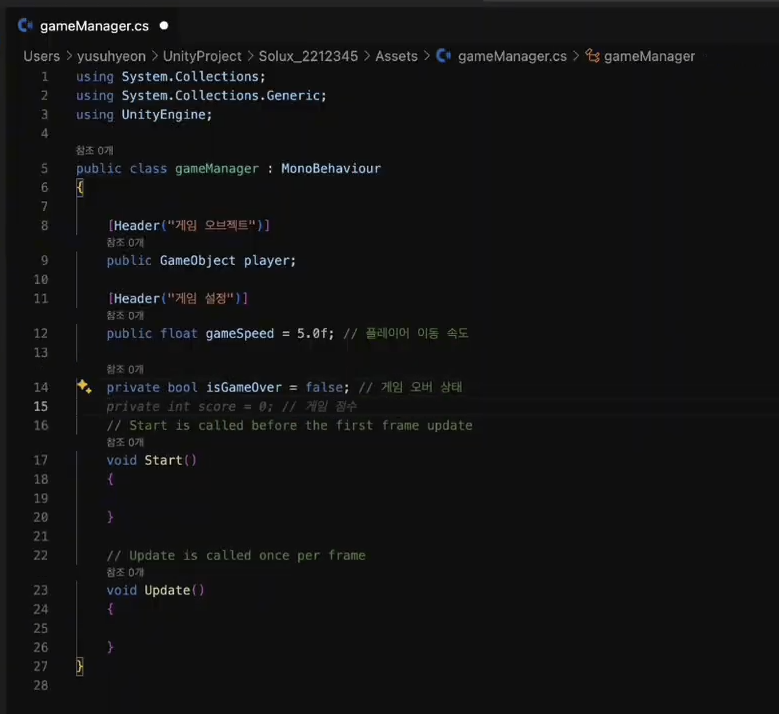This screenshot has height=714, width=779.
Task: Click 'Update' method name on line 23
Action: pyautogui.click(x=167, y=590)
